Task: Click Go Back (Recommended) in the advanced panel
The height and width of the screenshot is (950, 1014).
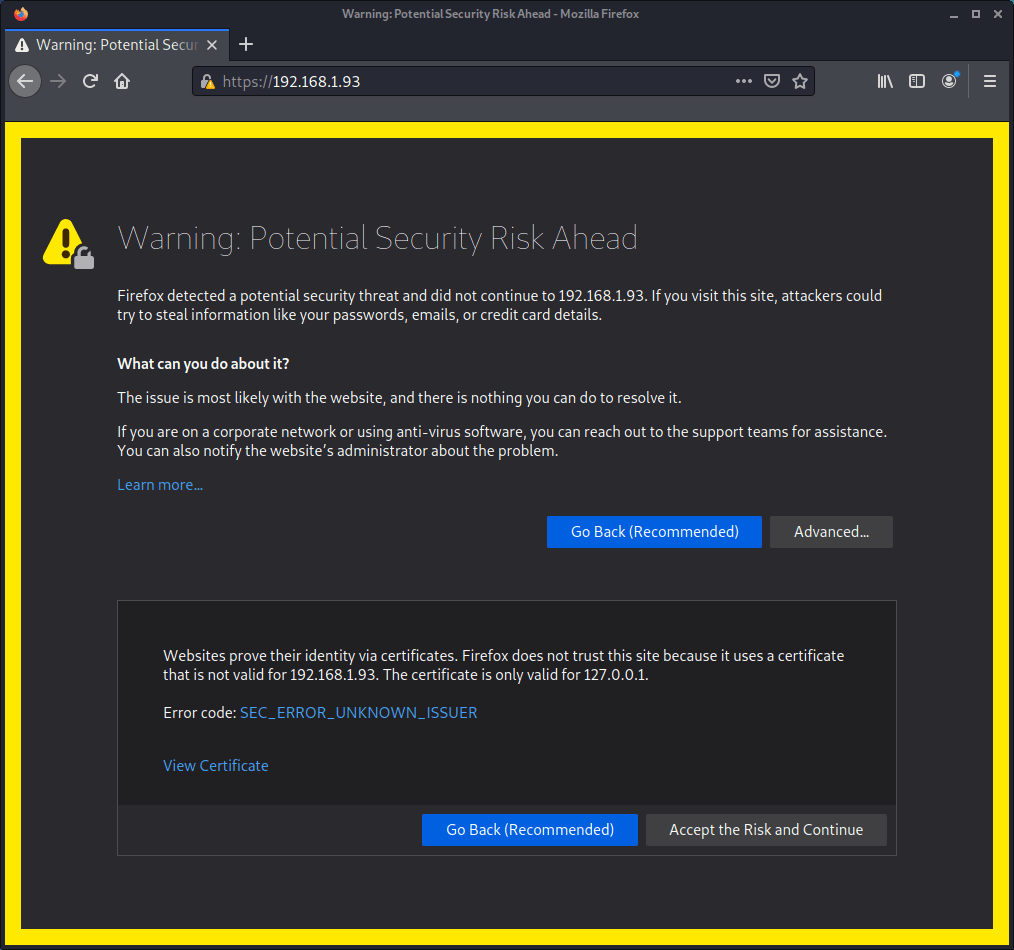Action: click(x=530, y=830)
